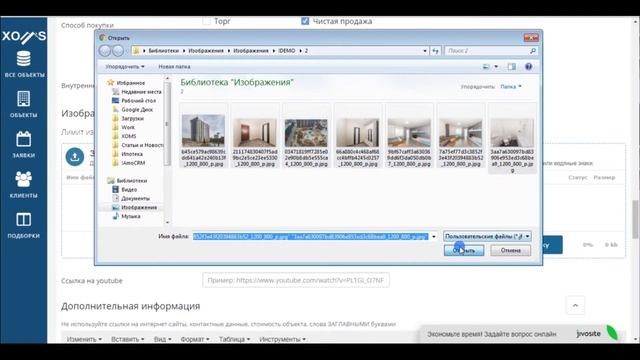
Task: Open the Инструменты editor menu
Action: 282,339
